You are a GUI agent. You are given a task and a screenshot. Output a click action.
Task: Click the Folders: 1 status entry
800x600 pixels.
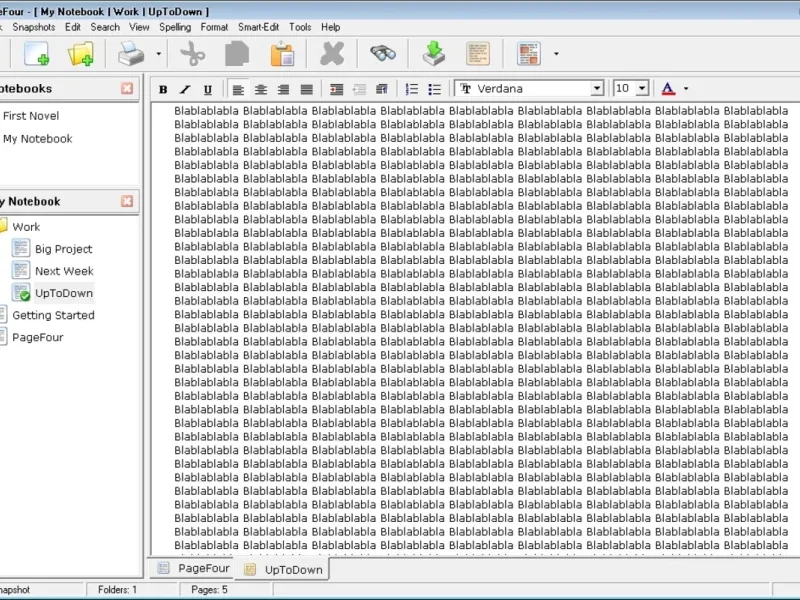(117, 590)
